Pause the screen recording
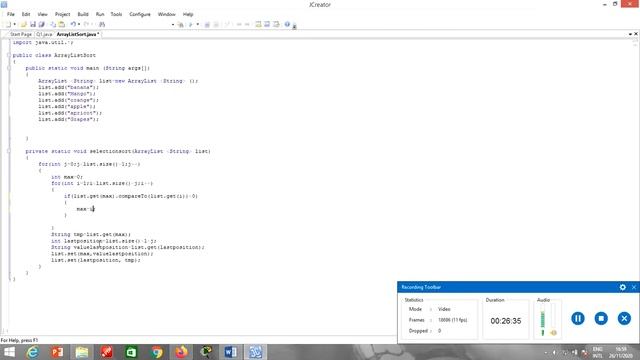The image size is (640, 360). [x=578, y=318]
